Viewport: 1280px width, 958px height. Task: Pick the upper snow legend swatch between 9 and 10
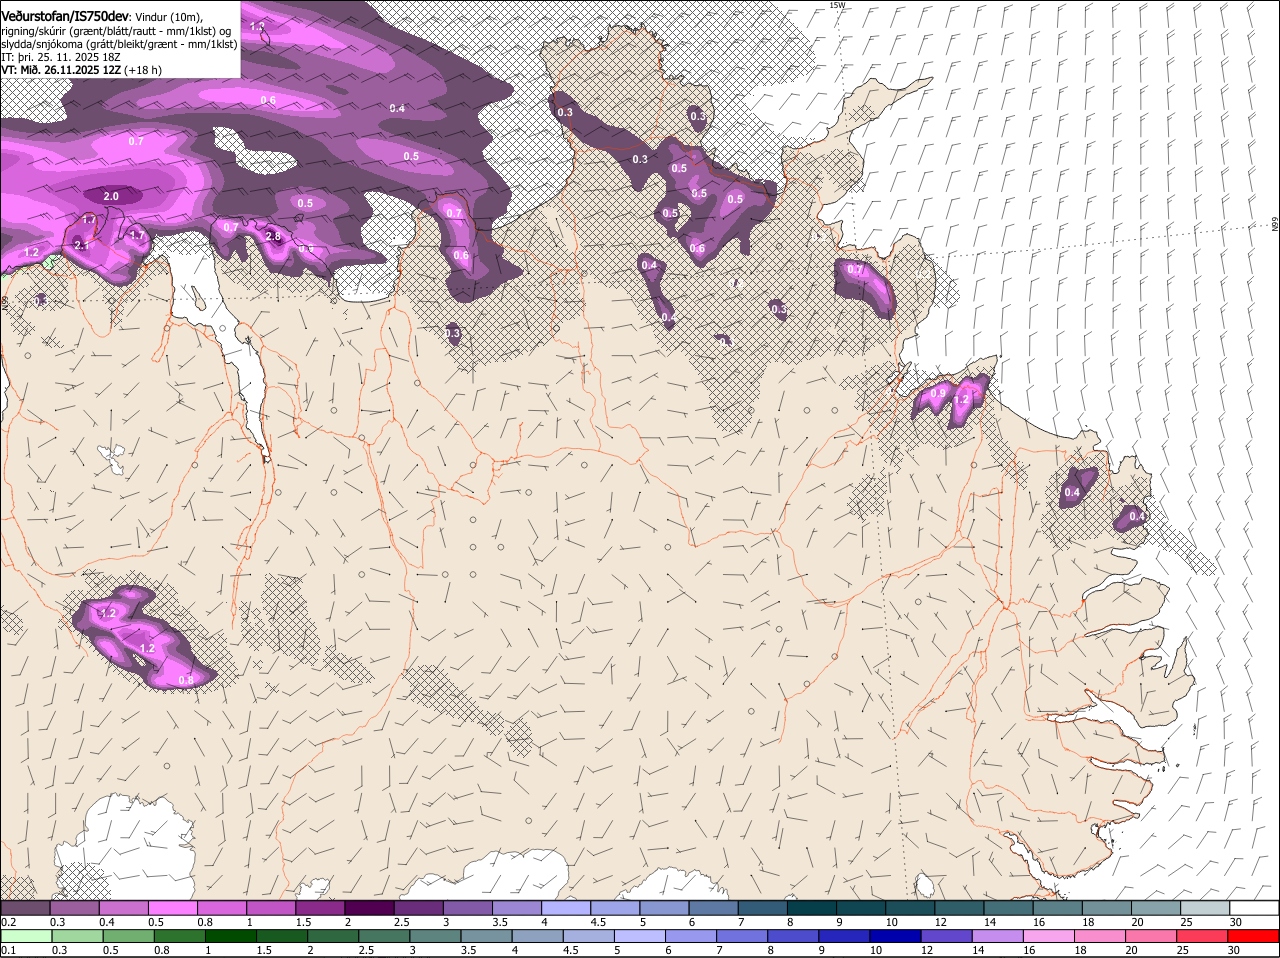click(861, 908)
